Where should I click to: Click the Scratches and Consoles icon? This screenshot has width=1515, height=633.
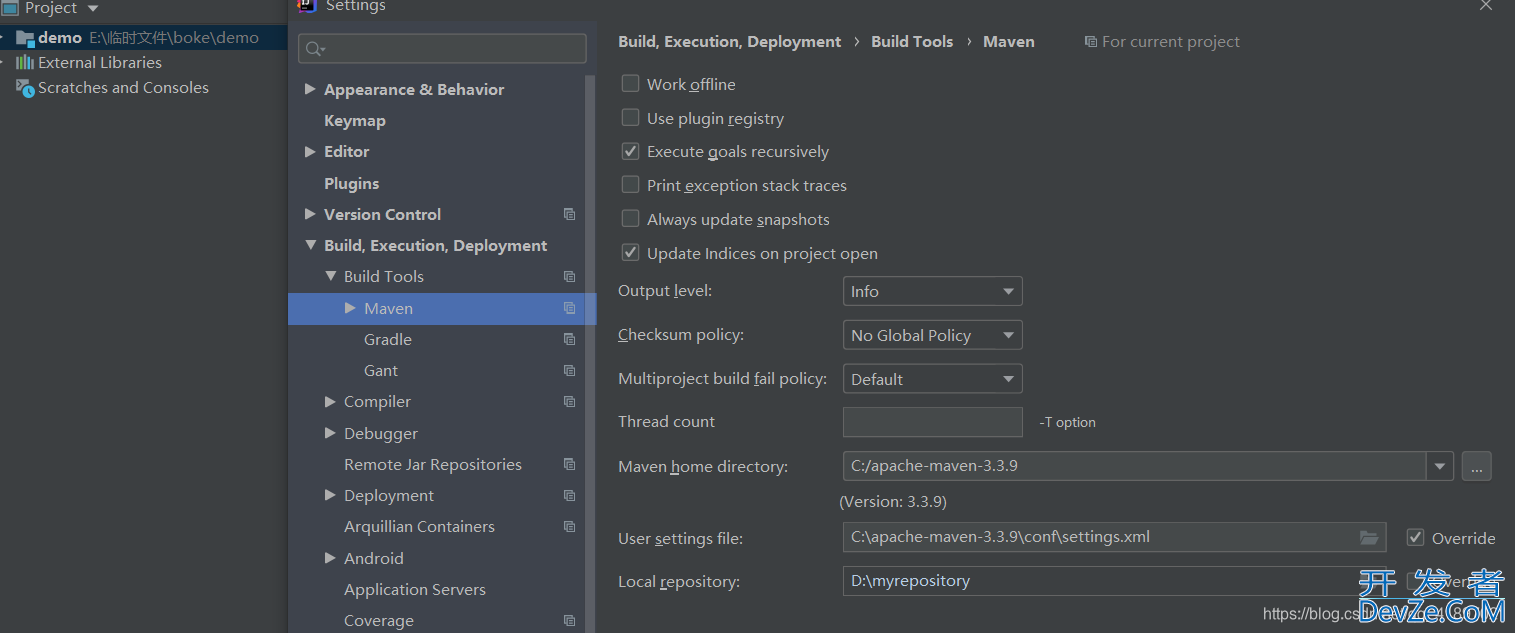point(25,88)
